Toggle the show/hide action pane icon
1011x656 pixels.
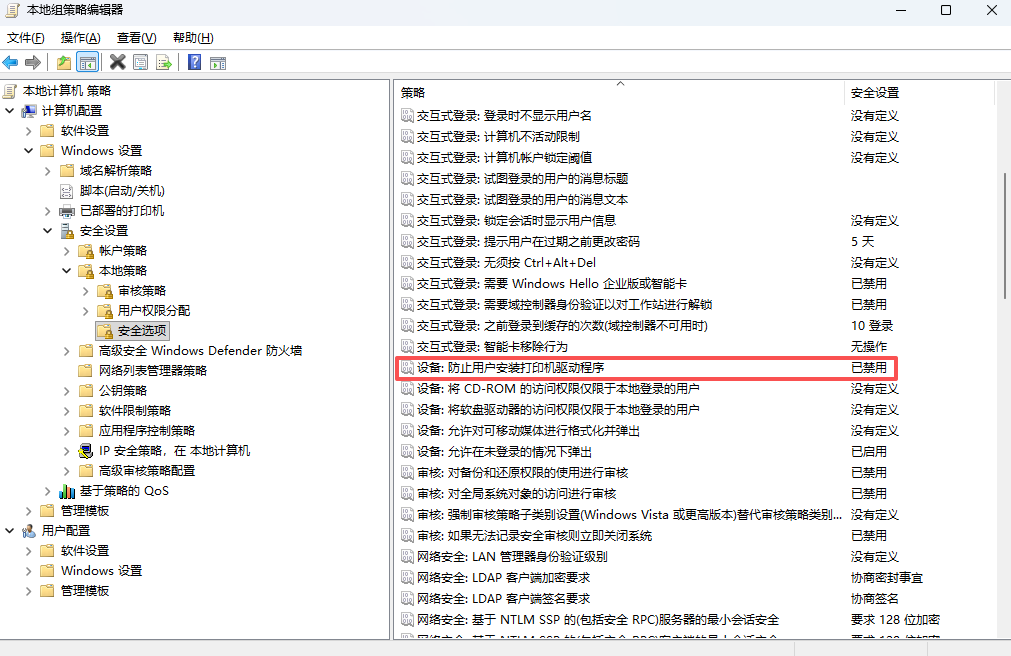[x=218, y=62]
